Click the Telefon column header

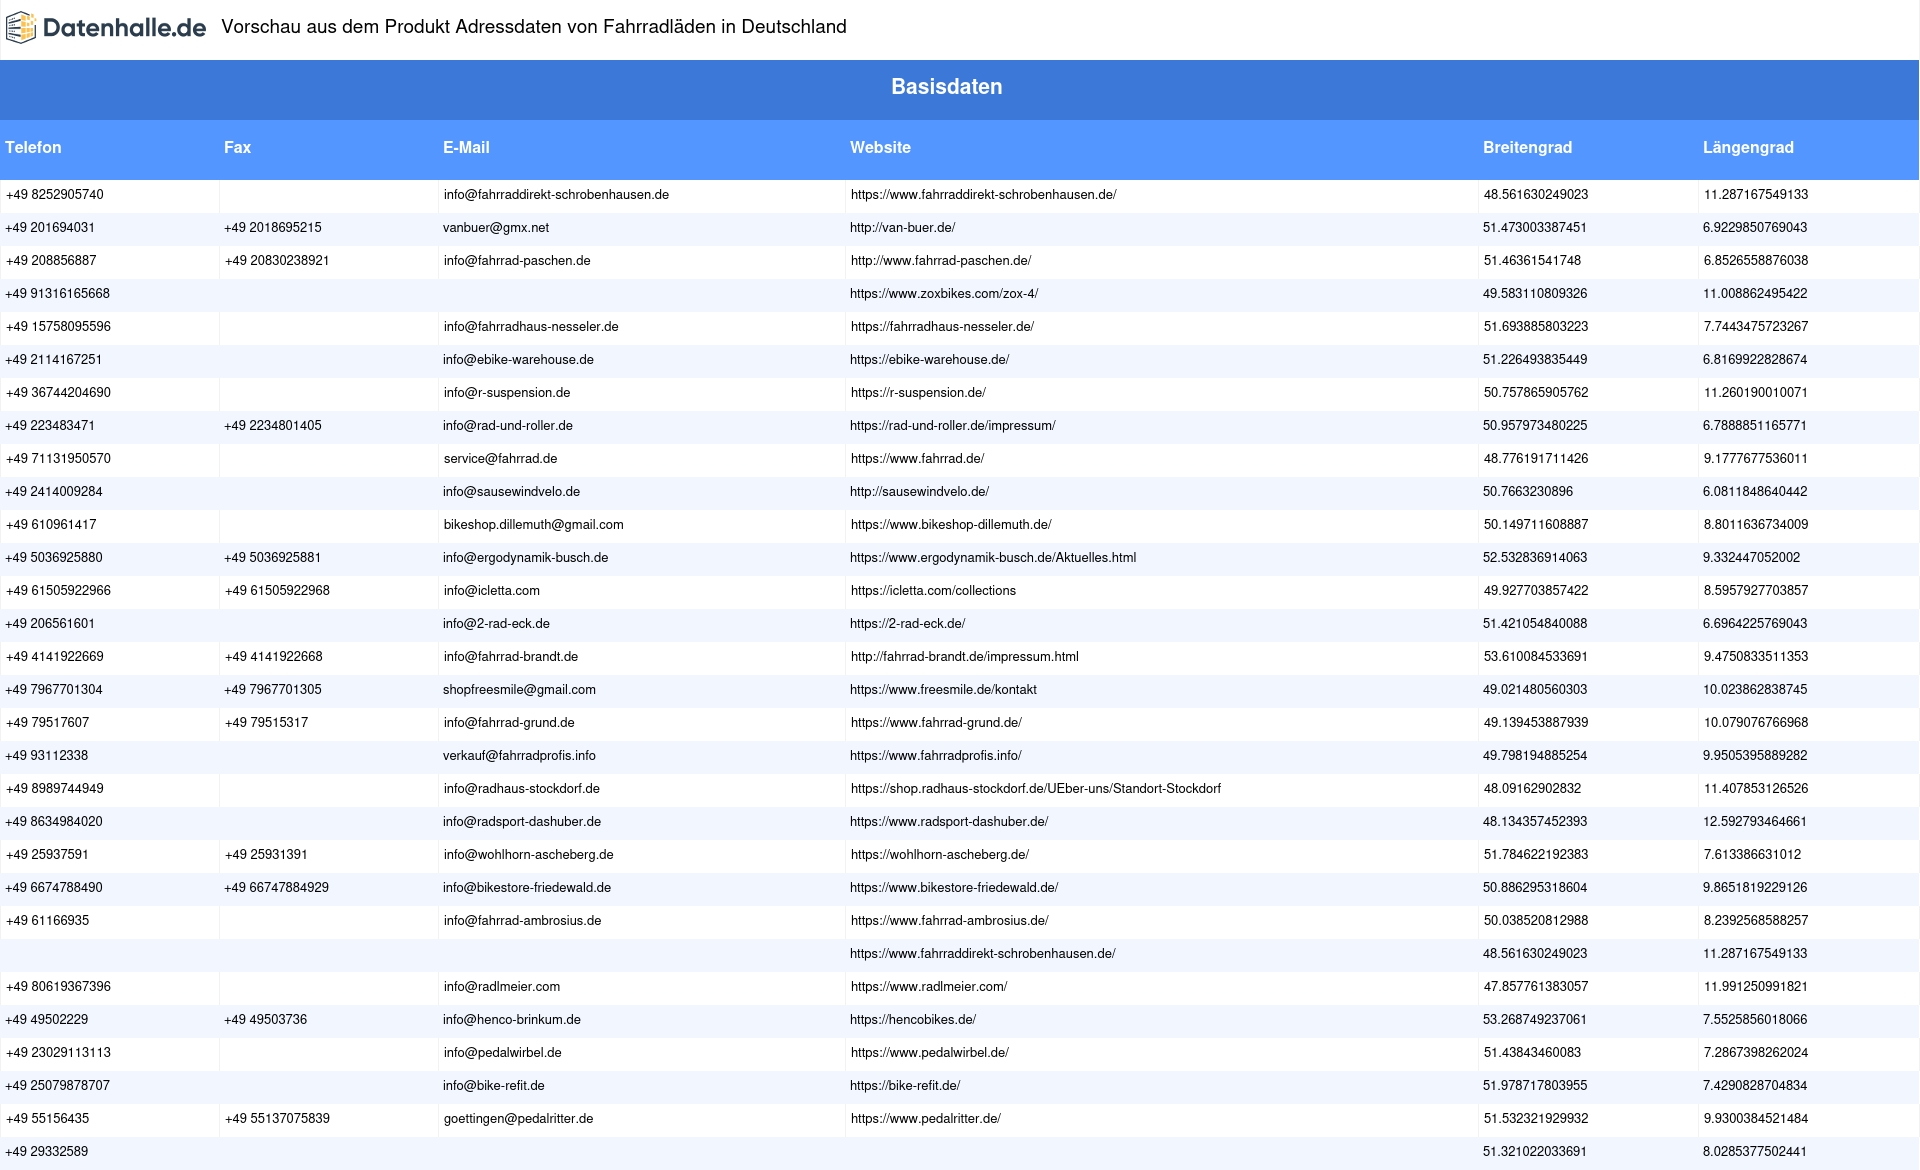pos(33,148)
